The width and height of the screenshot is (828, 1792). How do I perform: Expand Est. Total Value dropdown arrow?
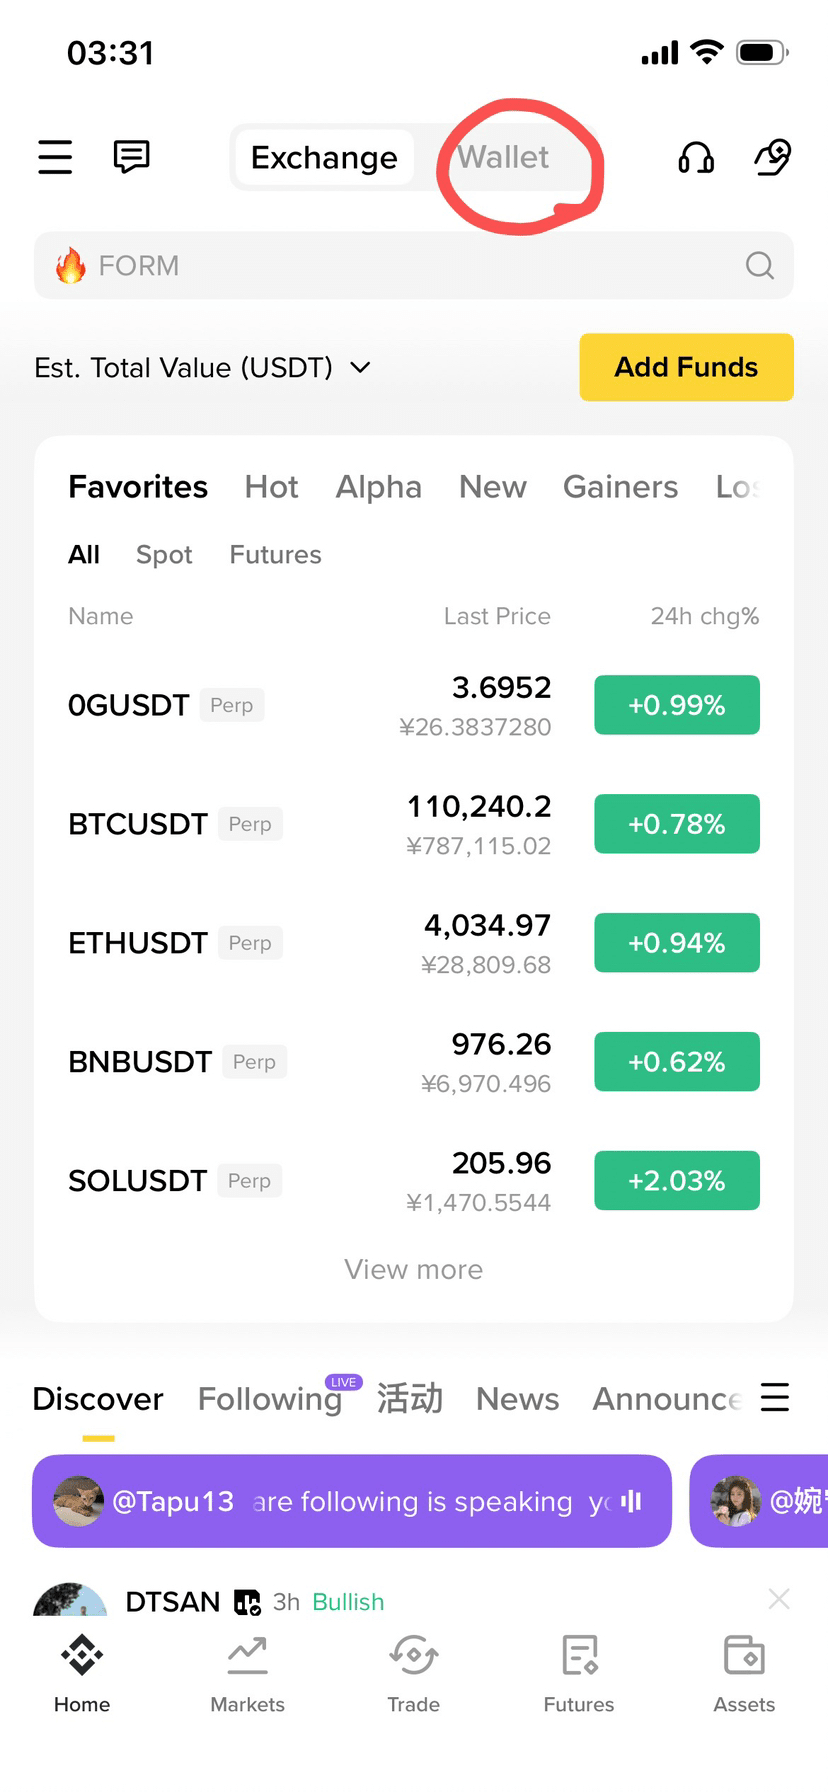pos(360,368)
